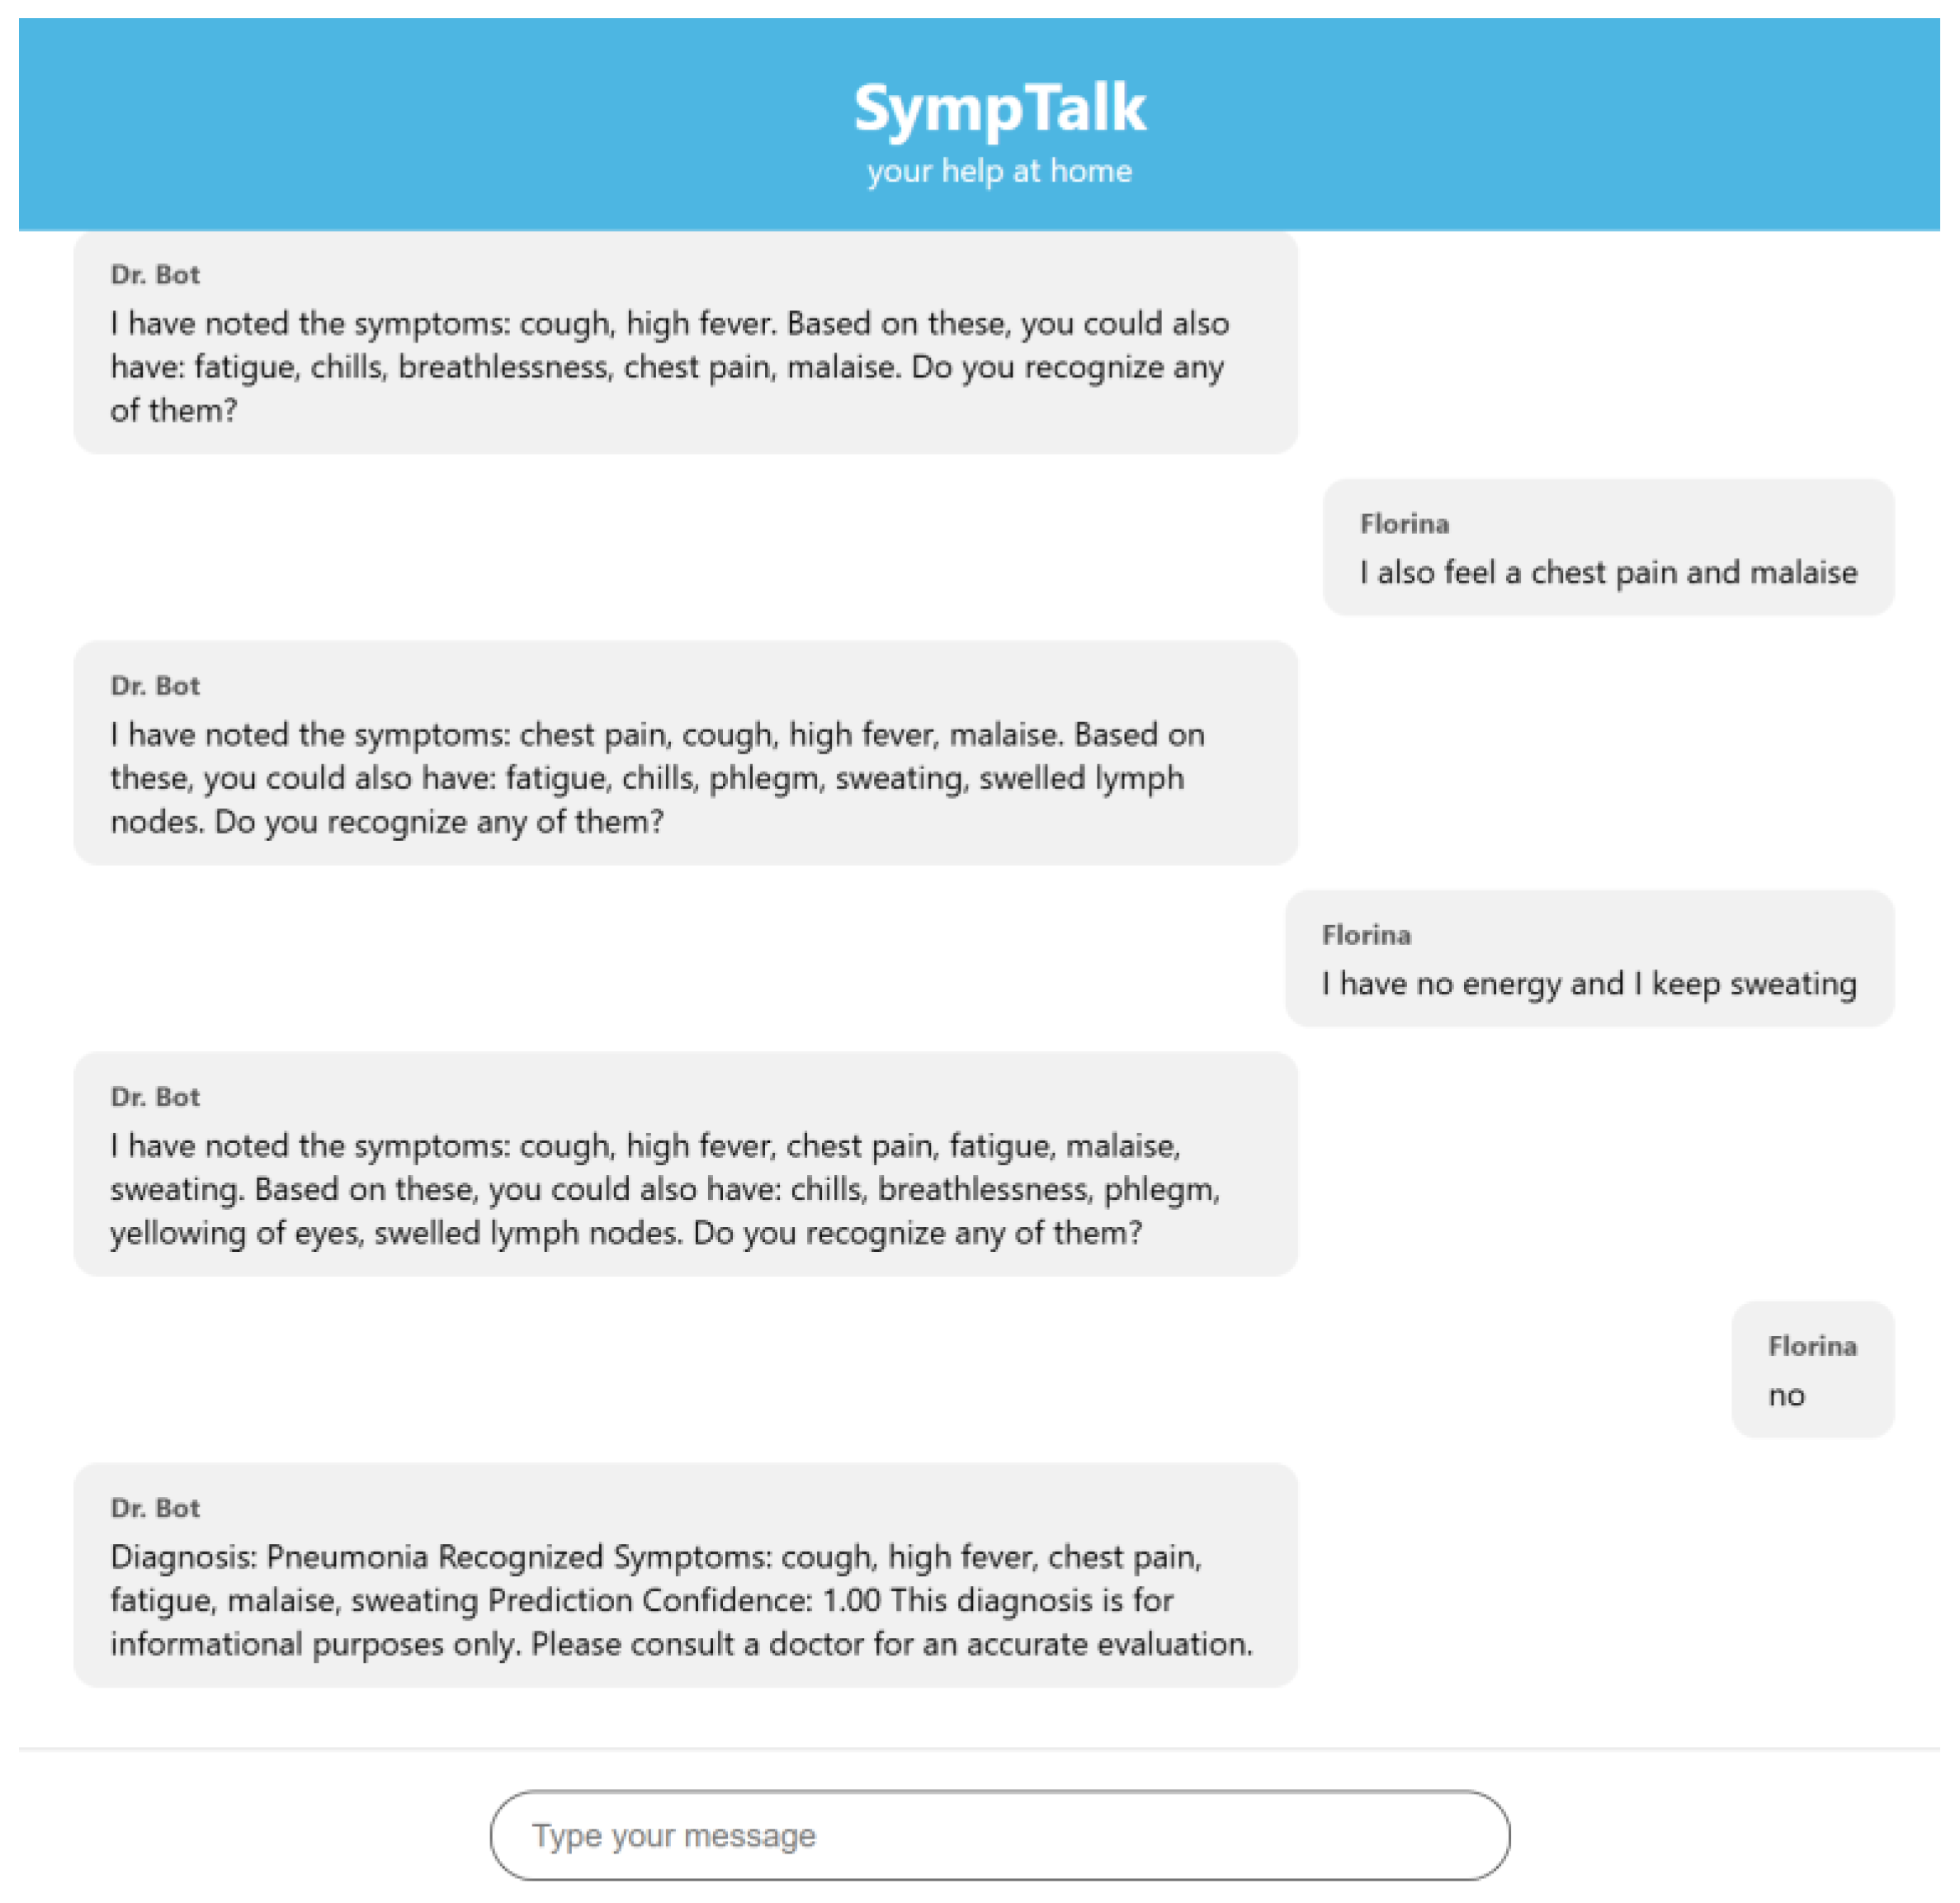
Task: Click the Florina name above the sweating message
Action: (x=1366, y=935)
